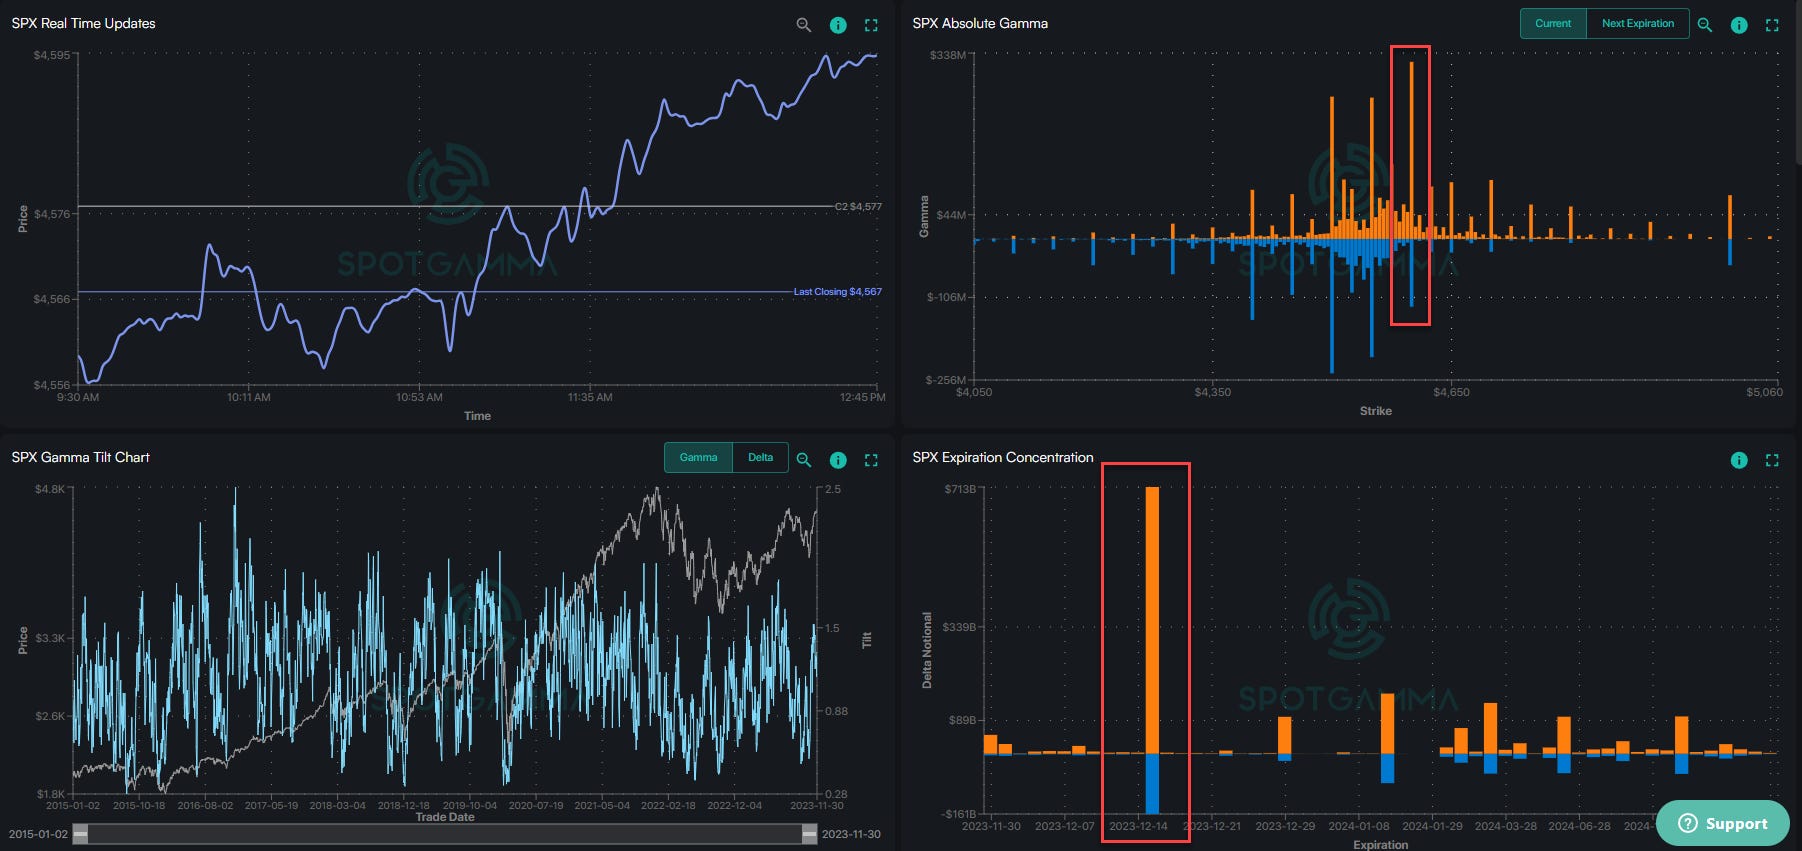Maximize the SPX Absolute Gamma panel

(1772, 25)
